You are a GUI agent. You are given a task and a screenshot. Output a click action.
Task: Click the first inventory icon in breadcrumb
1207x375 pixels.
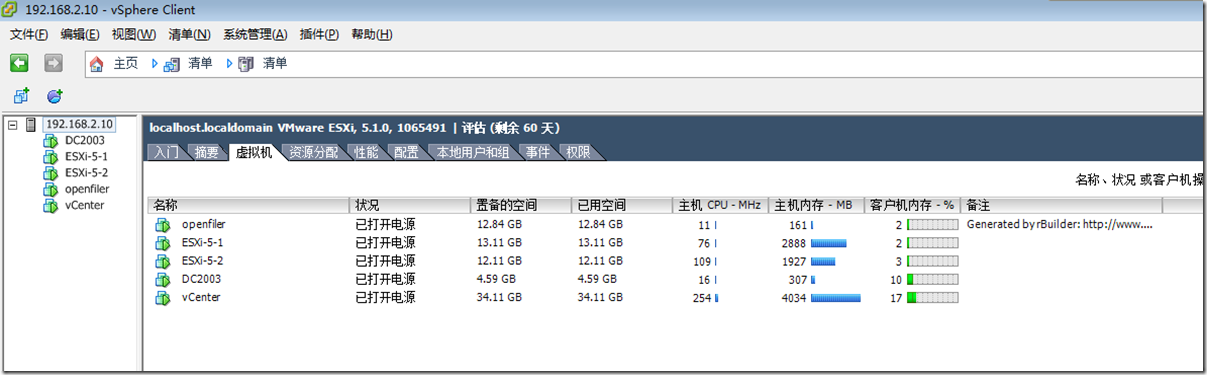pos(171,64)
